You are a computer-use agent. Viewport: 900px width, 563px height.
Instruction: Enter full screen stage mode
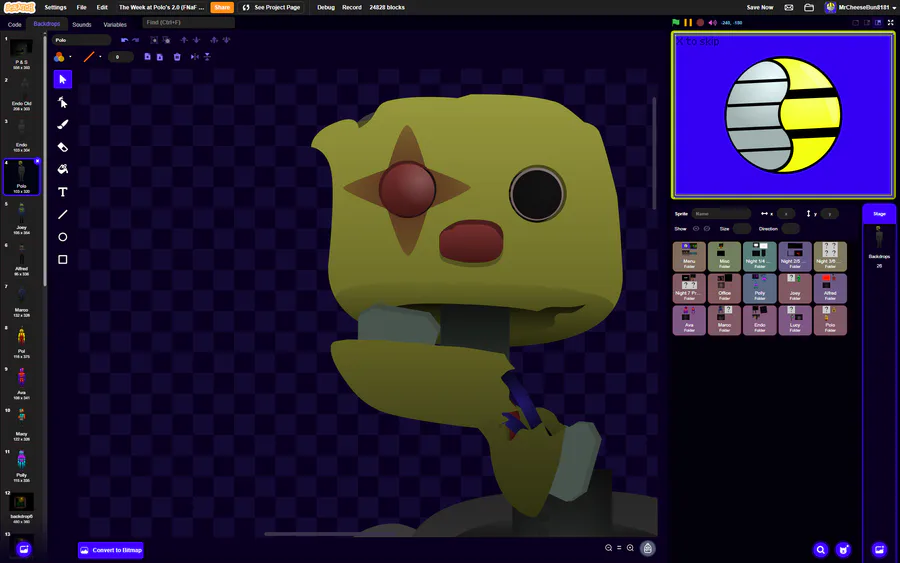coord(891,22)
